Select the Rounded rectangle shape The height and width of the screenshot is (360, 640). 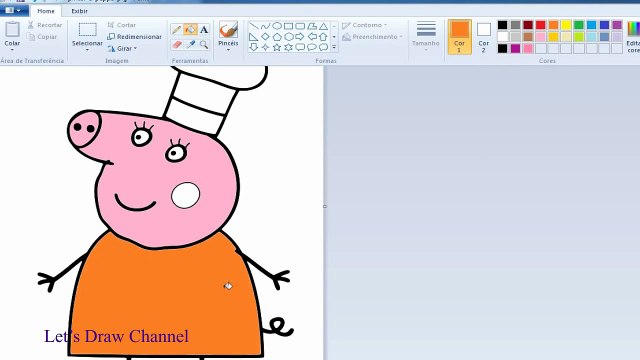[x=300, y=26]
